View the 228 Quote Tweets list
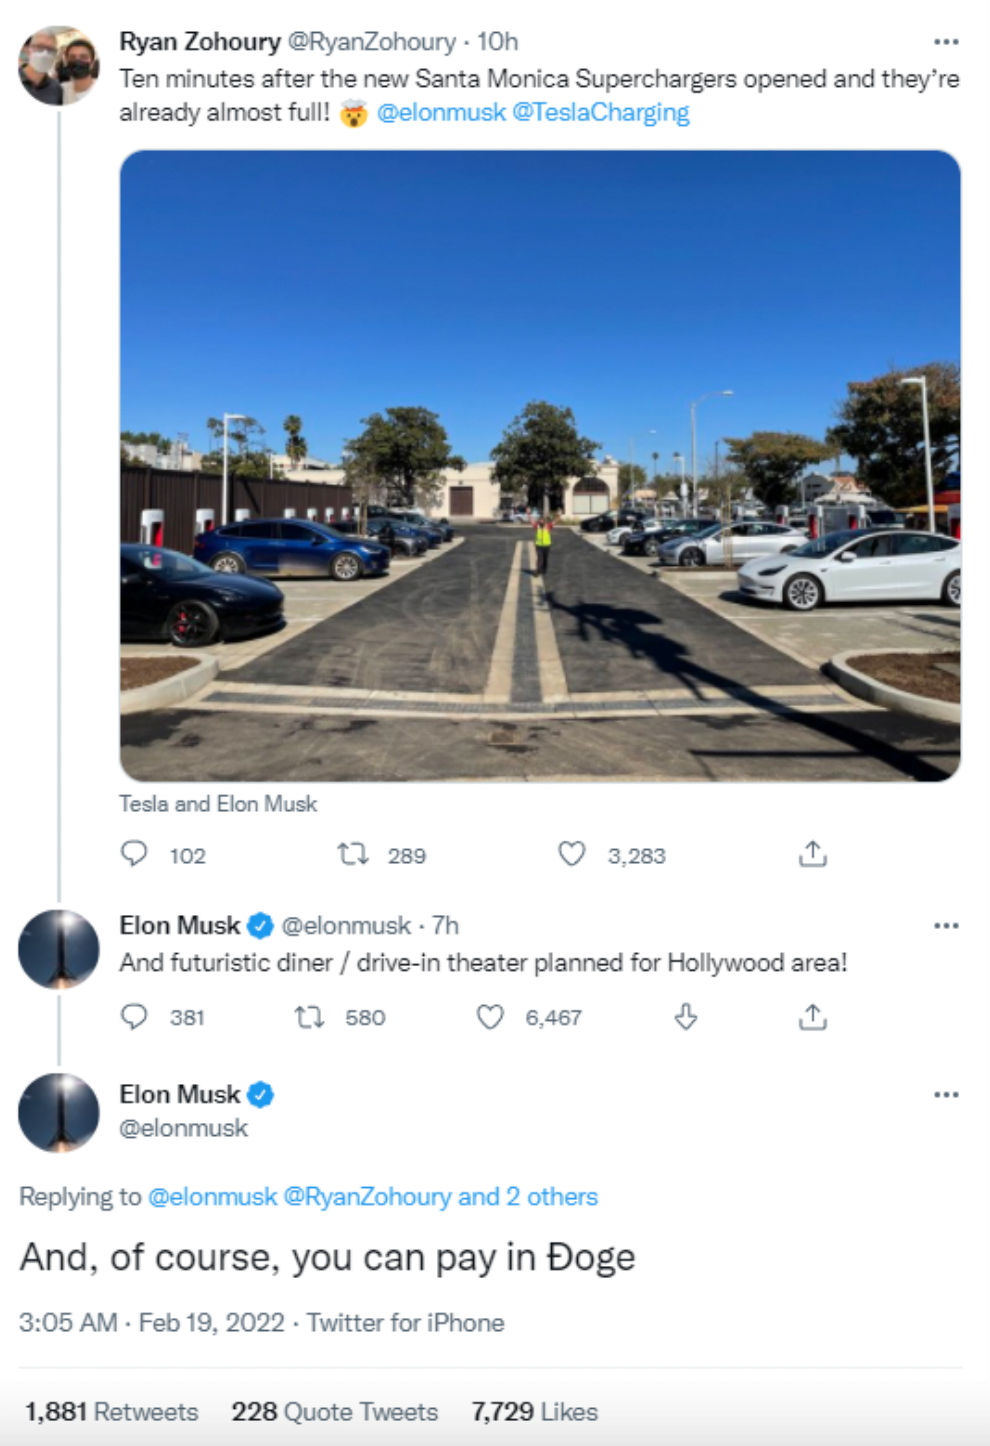The width and height of the screenshot is (990, 1446). 335,1412
